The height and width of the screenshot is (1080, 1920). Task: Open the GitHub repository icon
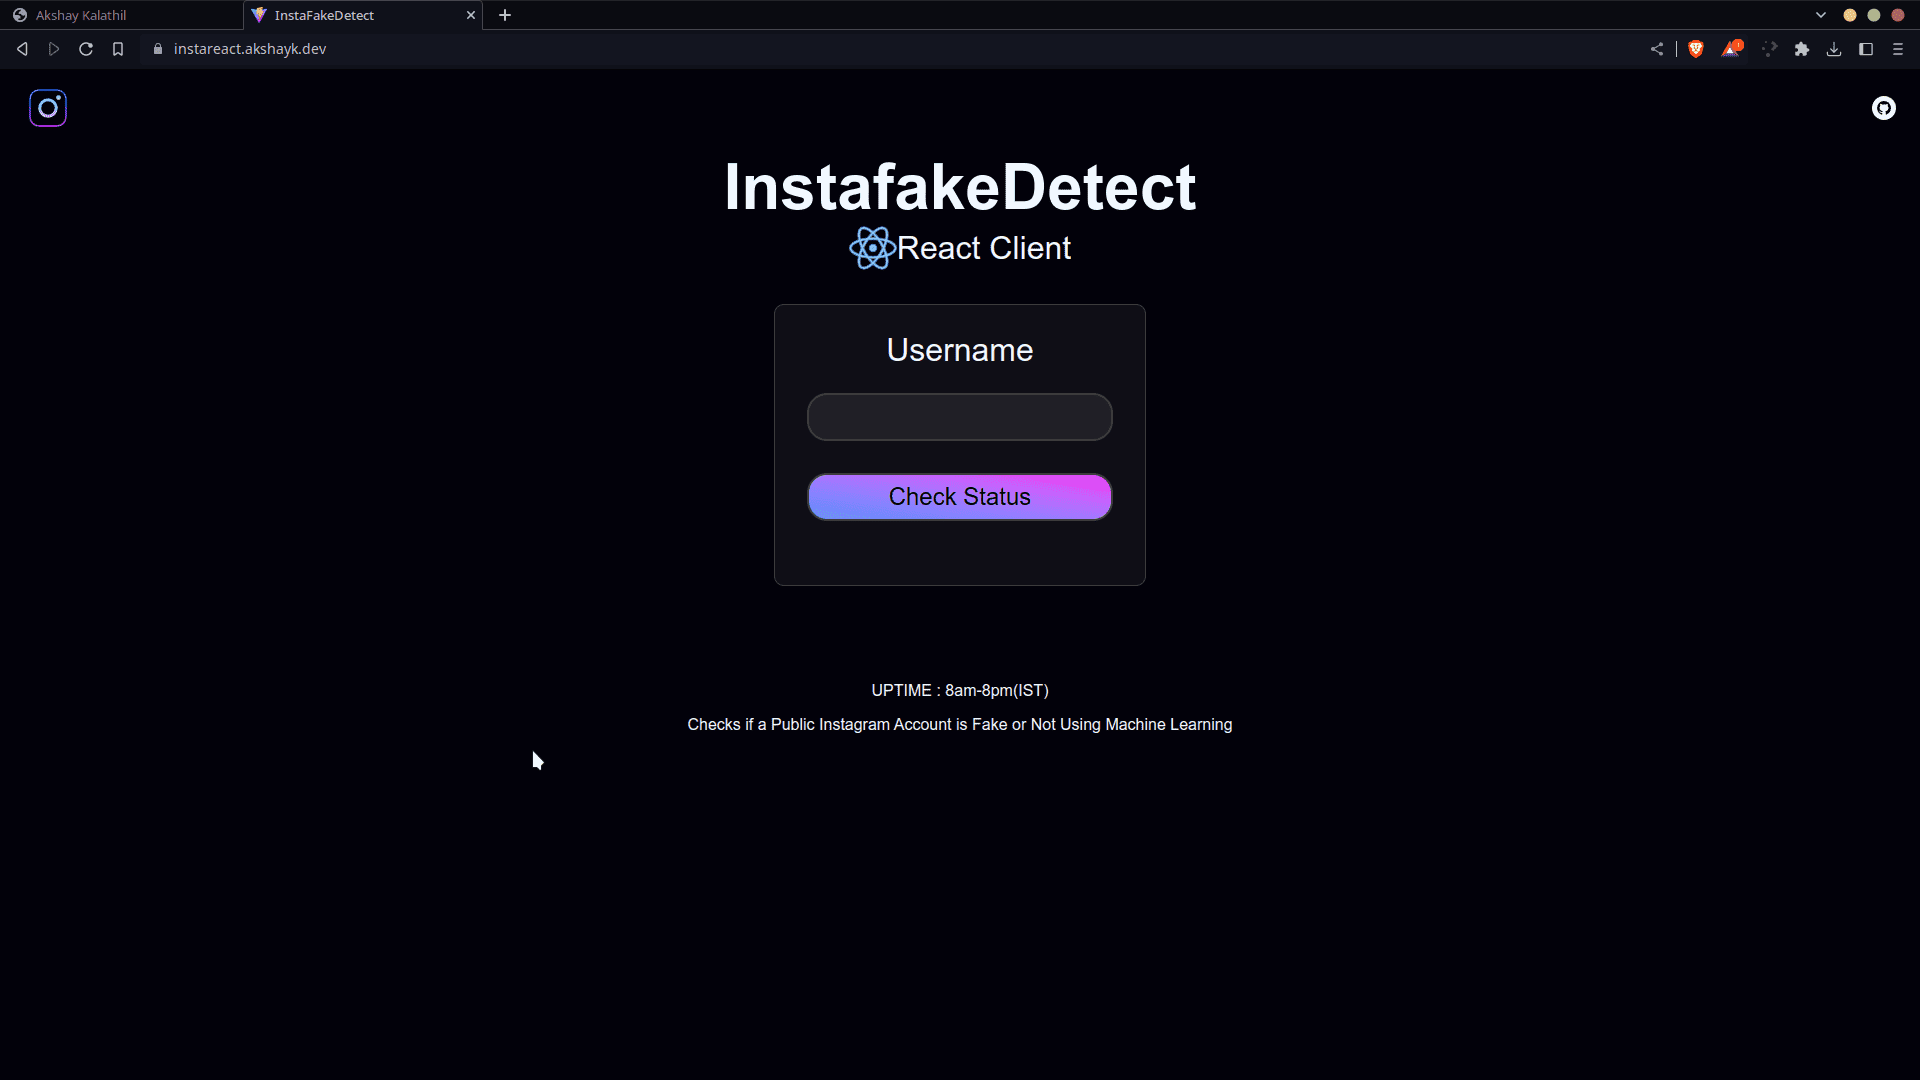(1883, 108)
